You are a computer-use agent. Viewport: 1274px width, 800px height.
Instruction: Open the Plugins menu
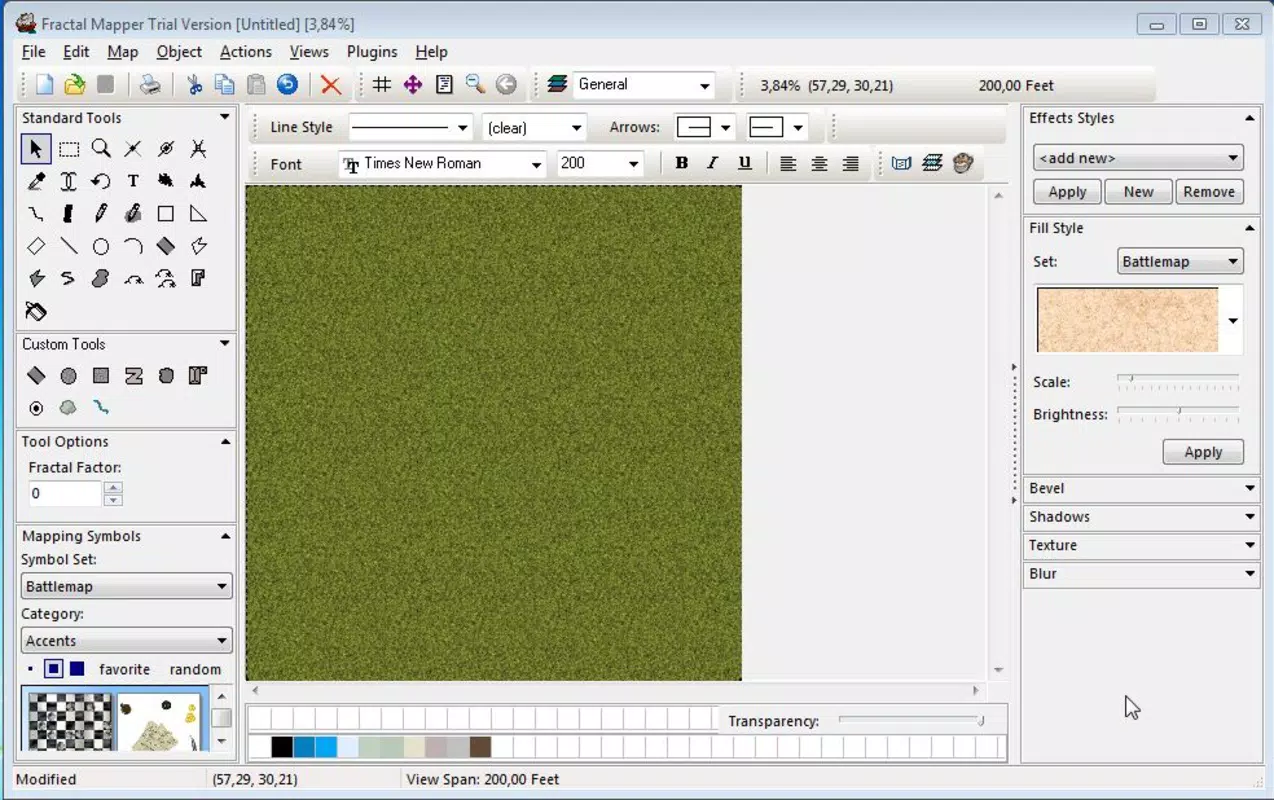click(372, 52)
